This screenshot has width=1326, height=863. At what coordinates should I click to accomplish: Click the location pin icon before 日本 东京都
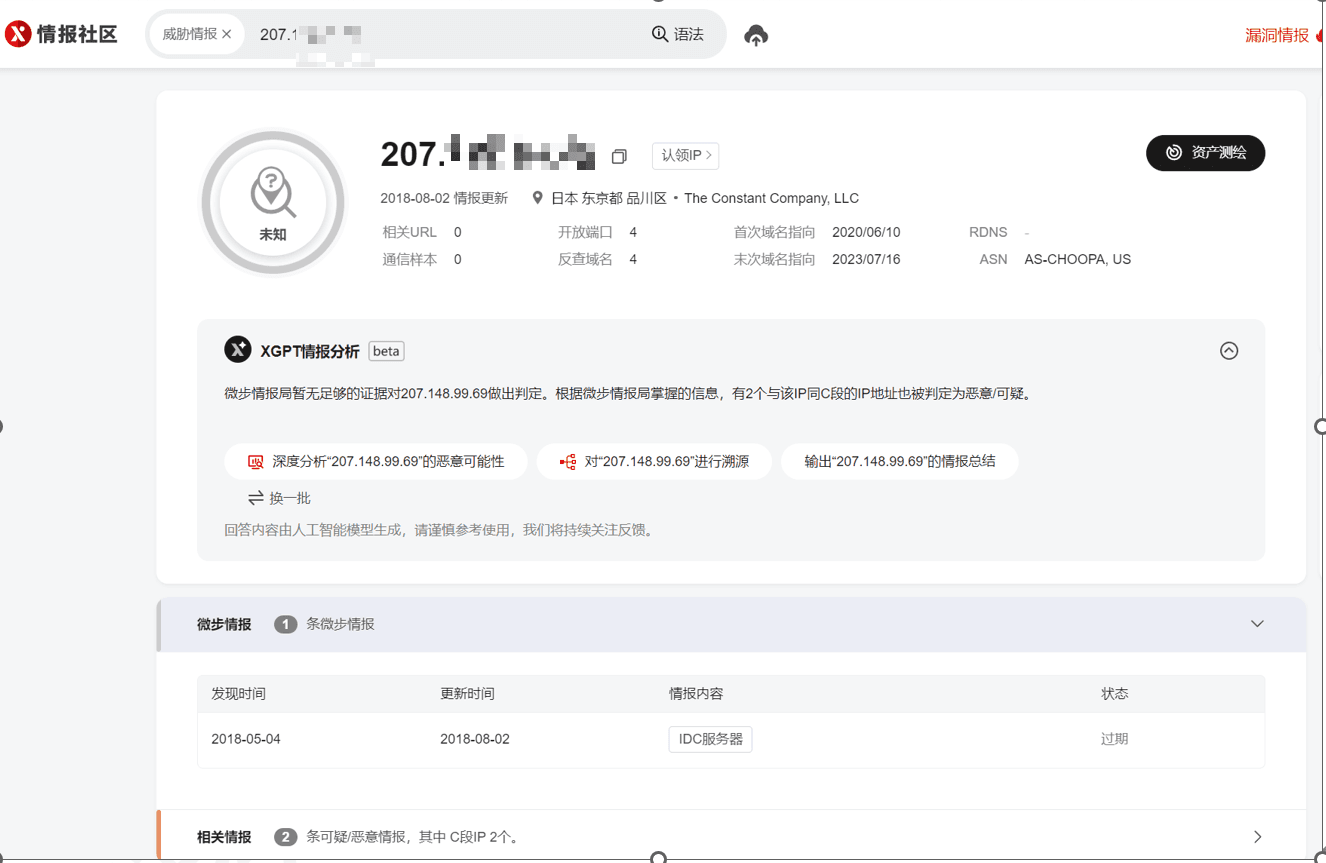(x=536, y=197)
